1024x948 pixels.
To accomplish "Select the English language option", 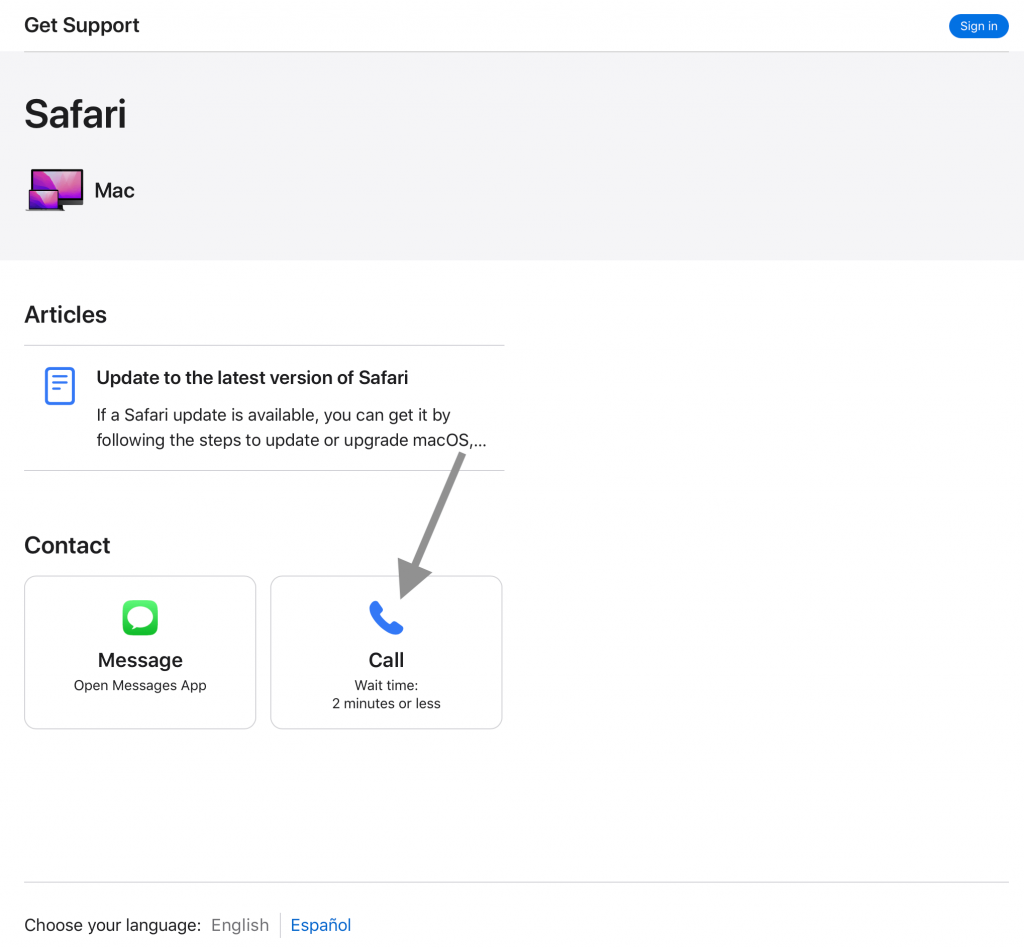I will [240, 924].
